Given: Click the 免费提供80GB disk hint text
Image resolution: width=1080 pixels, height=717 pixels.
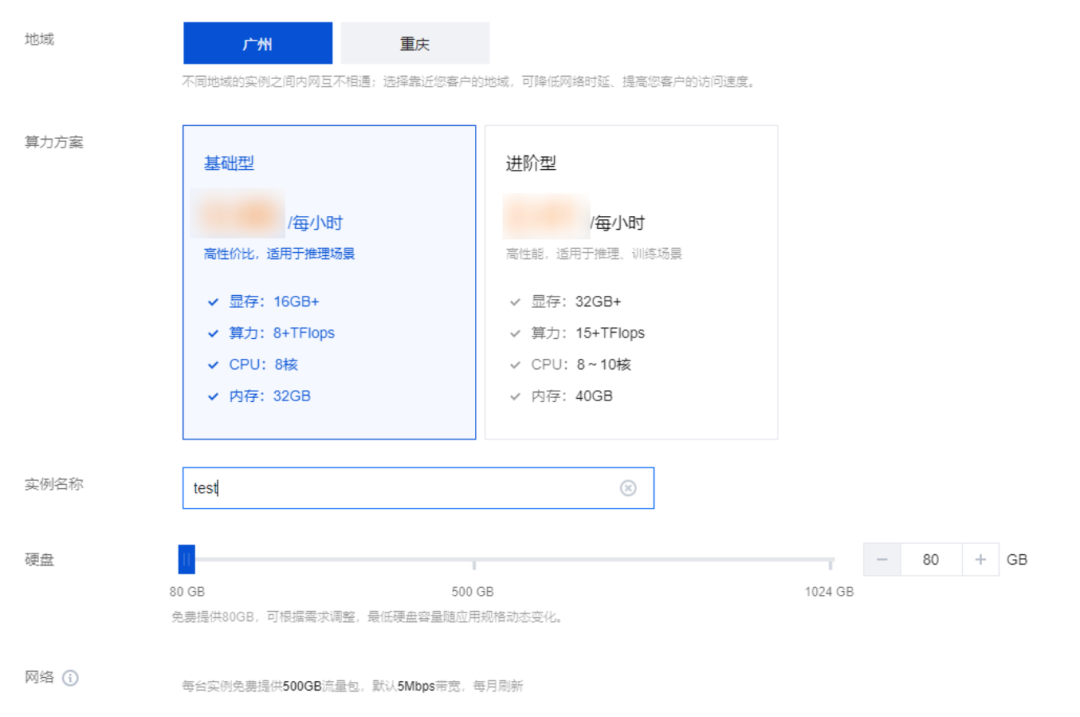Looking at the screenshot, I should tap(368, 617).
